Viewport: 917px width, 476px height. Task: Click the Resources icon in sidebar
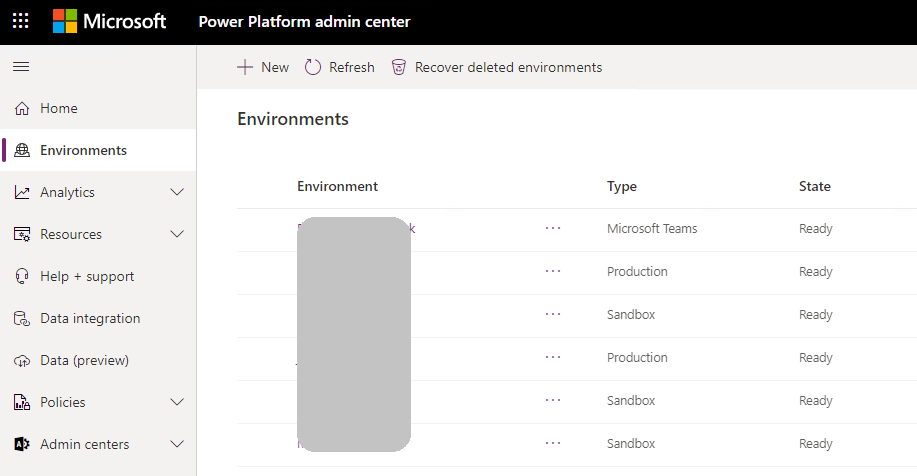(x=22, y=234)
